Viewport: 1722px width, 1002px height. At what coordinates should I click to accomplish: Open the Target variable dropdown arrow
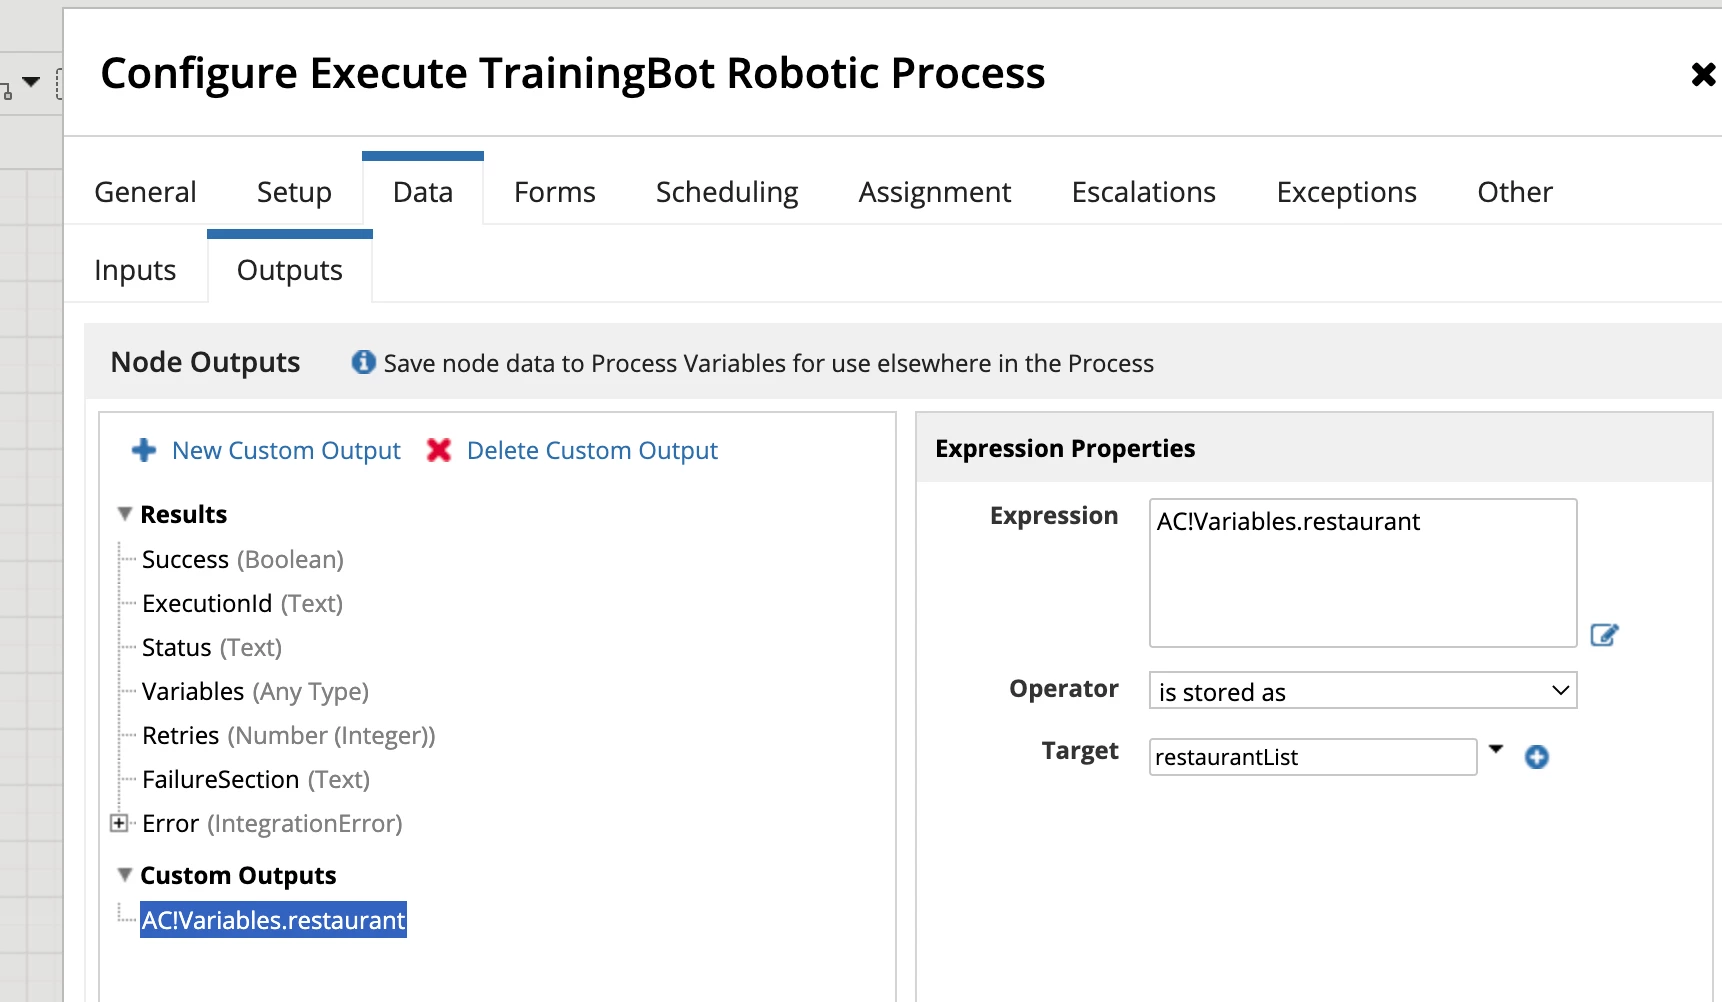(x=1496, y=749)
